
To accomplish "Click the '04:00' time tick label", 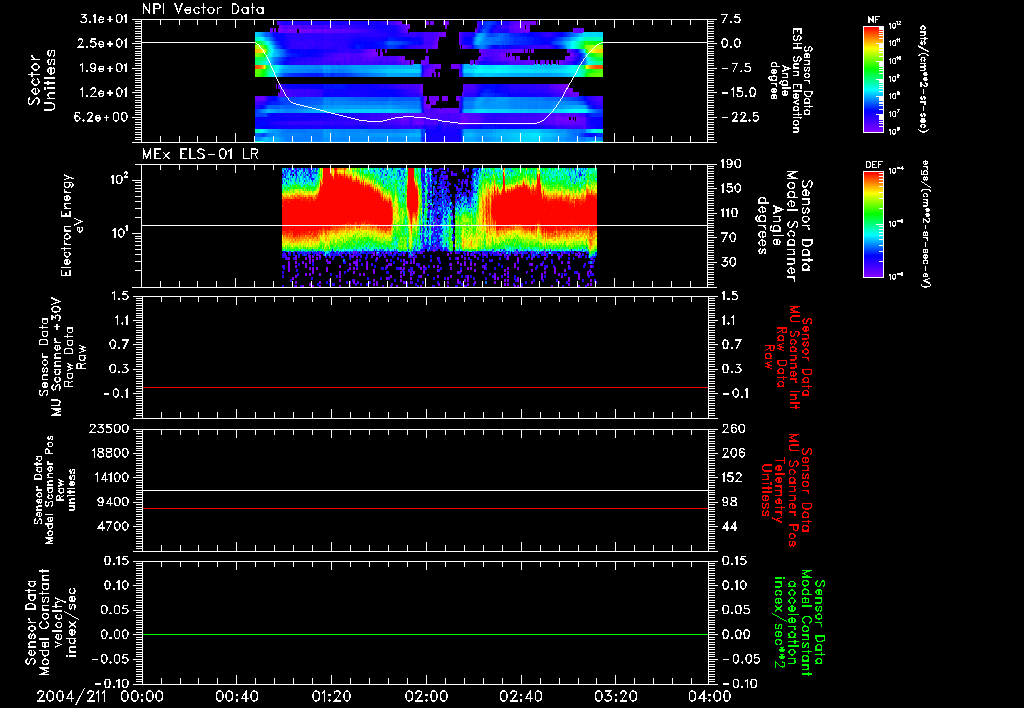I will [710, 696].
